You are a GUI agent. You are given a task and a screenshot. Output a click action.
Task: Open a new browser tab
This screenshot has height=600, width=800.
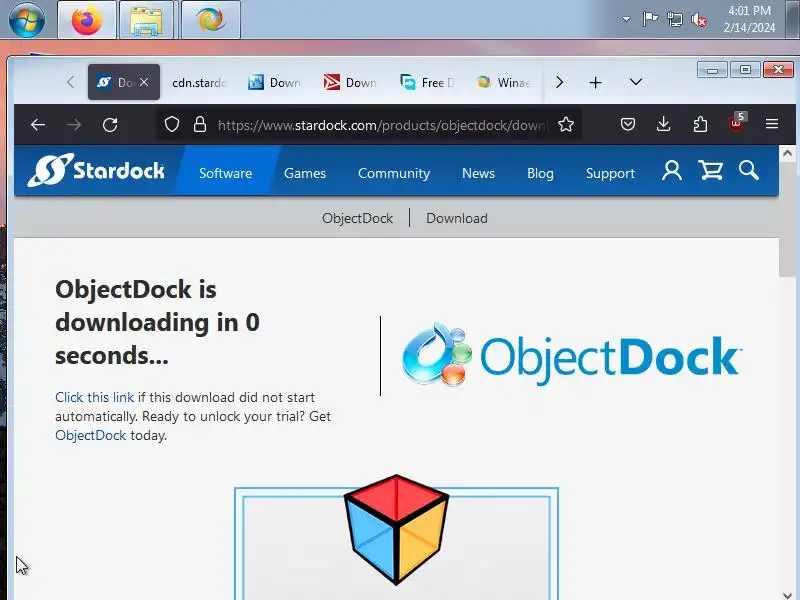click(595, 83)
